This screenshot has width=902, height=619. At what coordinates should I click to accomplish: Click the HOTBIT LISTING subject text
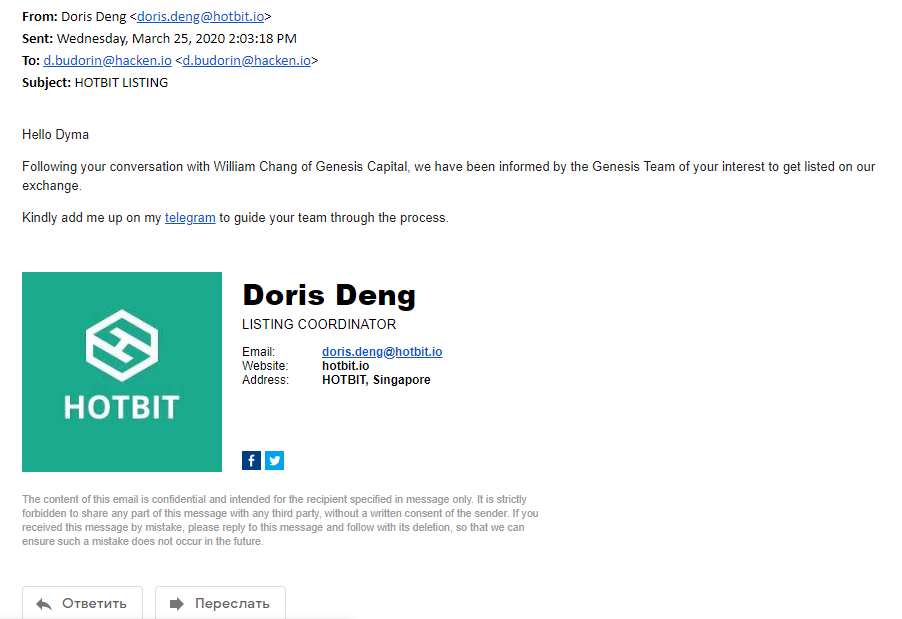[x=121, y=83]
